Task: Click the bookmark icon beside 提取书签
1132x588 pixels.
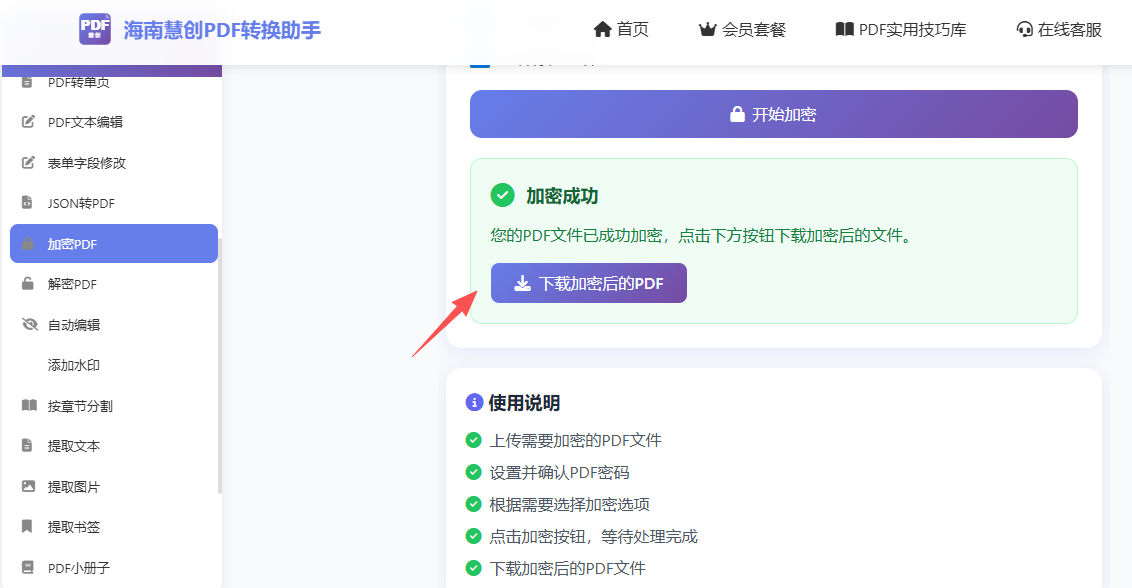Action: click(x=27, y=526)
